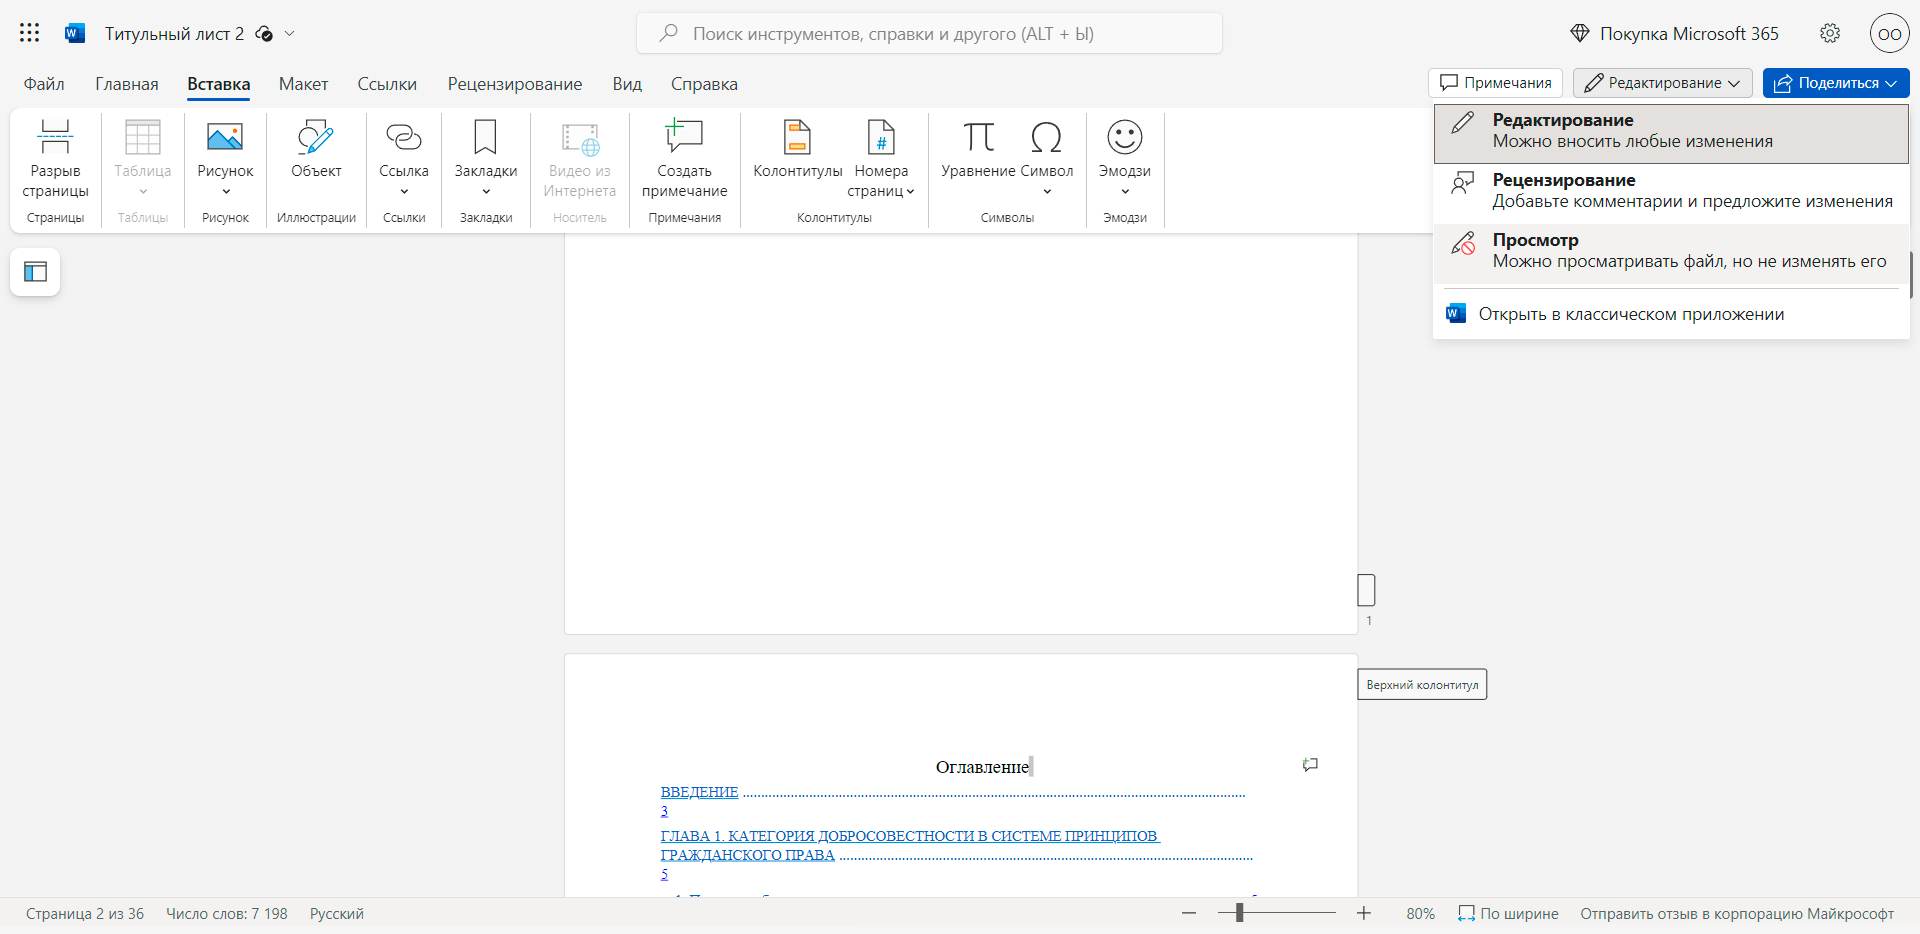This screenshot has width=1920, height=934.
Task: Switch to the Главная tab
Action: [x=127, y=84]
